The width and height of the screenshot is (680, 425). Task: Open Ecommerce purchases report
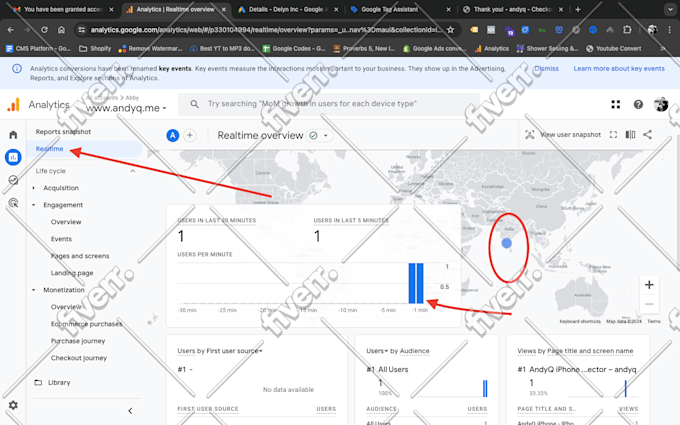[86, 324]
